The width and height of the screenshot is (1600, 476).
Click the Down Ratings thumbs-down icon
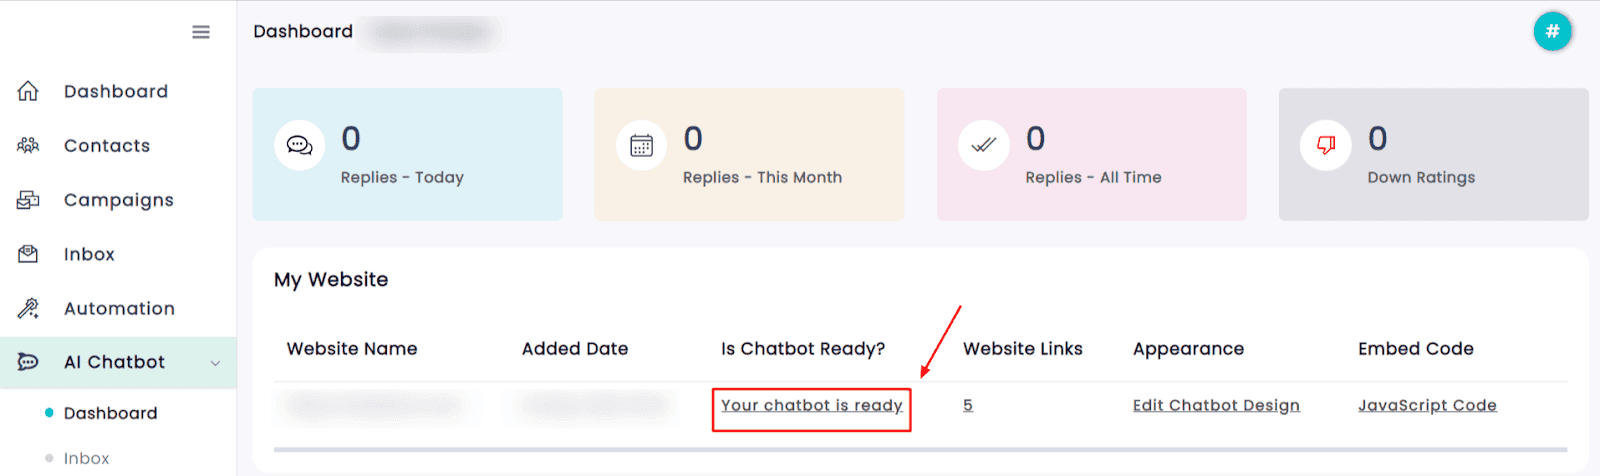(1326, 146)
